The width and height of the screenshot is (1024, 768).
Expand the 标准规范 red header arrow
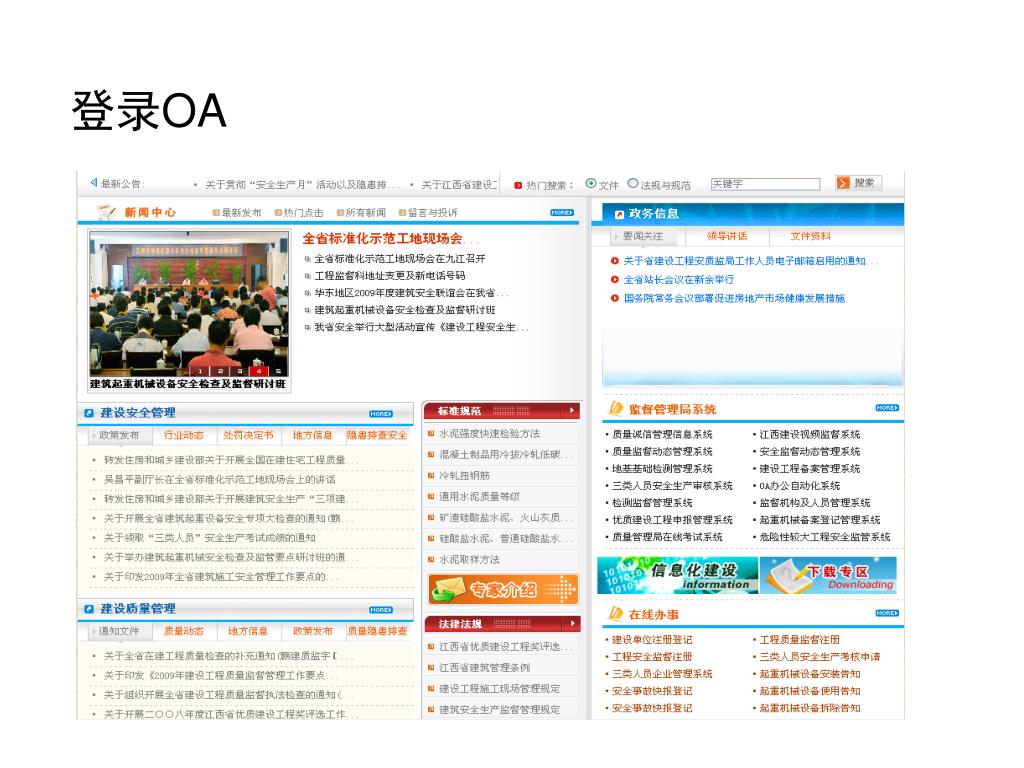tap(571, 411)
